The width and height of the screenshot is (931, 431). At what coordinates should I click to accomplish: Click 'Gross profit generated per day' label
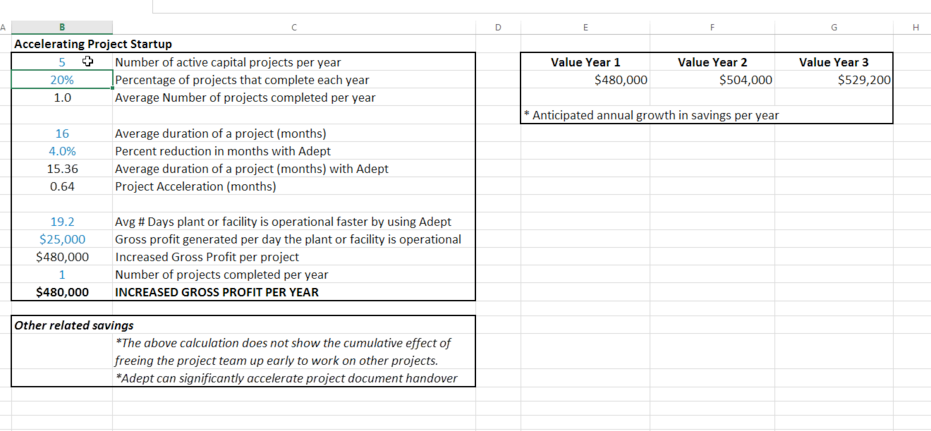tap(288, 239)
